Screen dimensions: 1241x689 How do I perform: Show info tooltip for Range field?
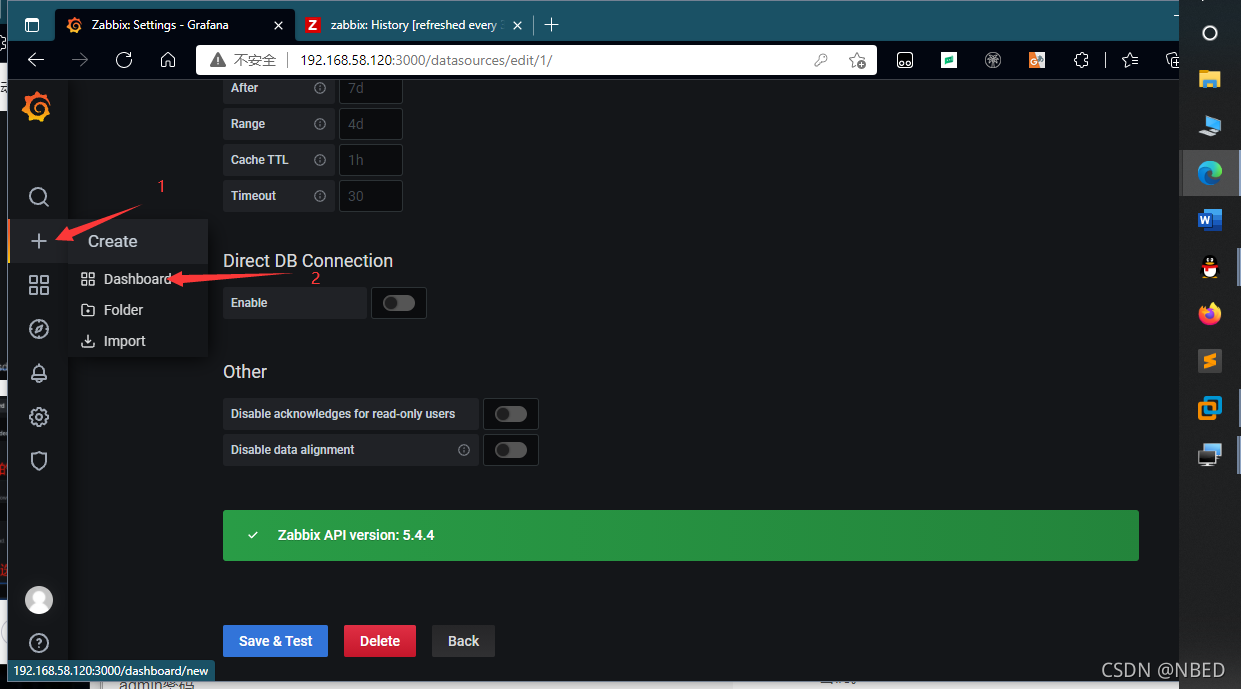(320, 124)
